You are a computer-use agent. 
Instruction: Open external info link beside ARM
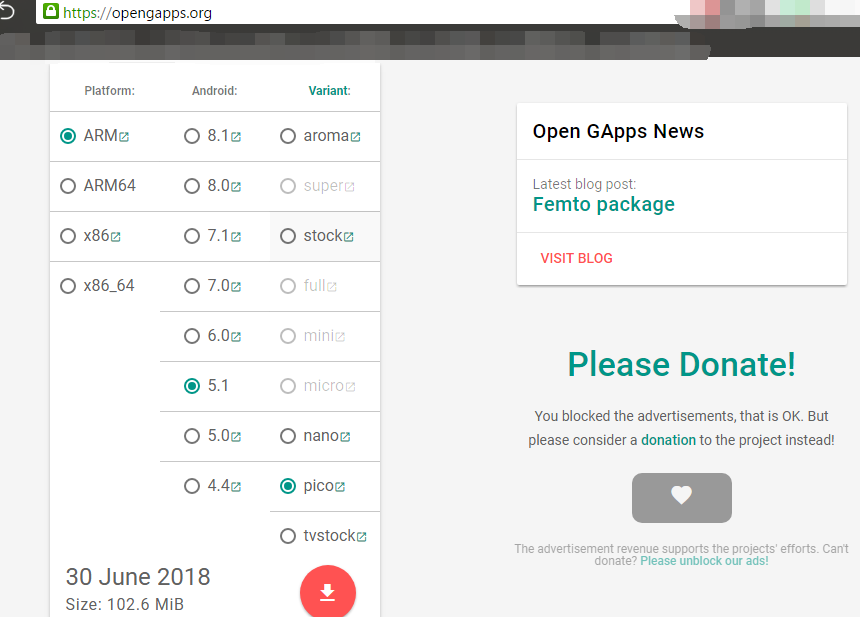[x=124, y=137]
